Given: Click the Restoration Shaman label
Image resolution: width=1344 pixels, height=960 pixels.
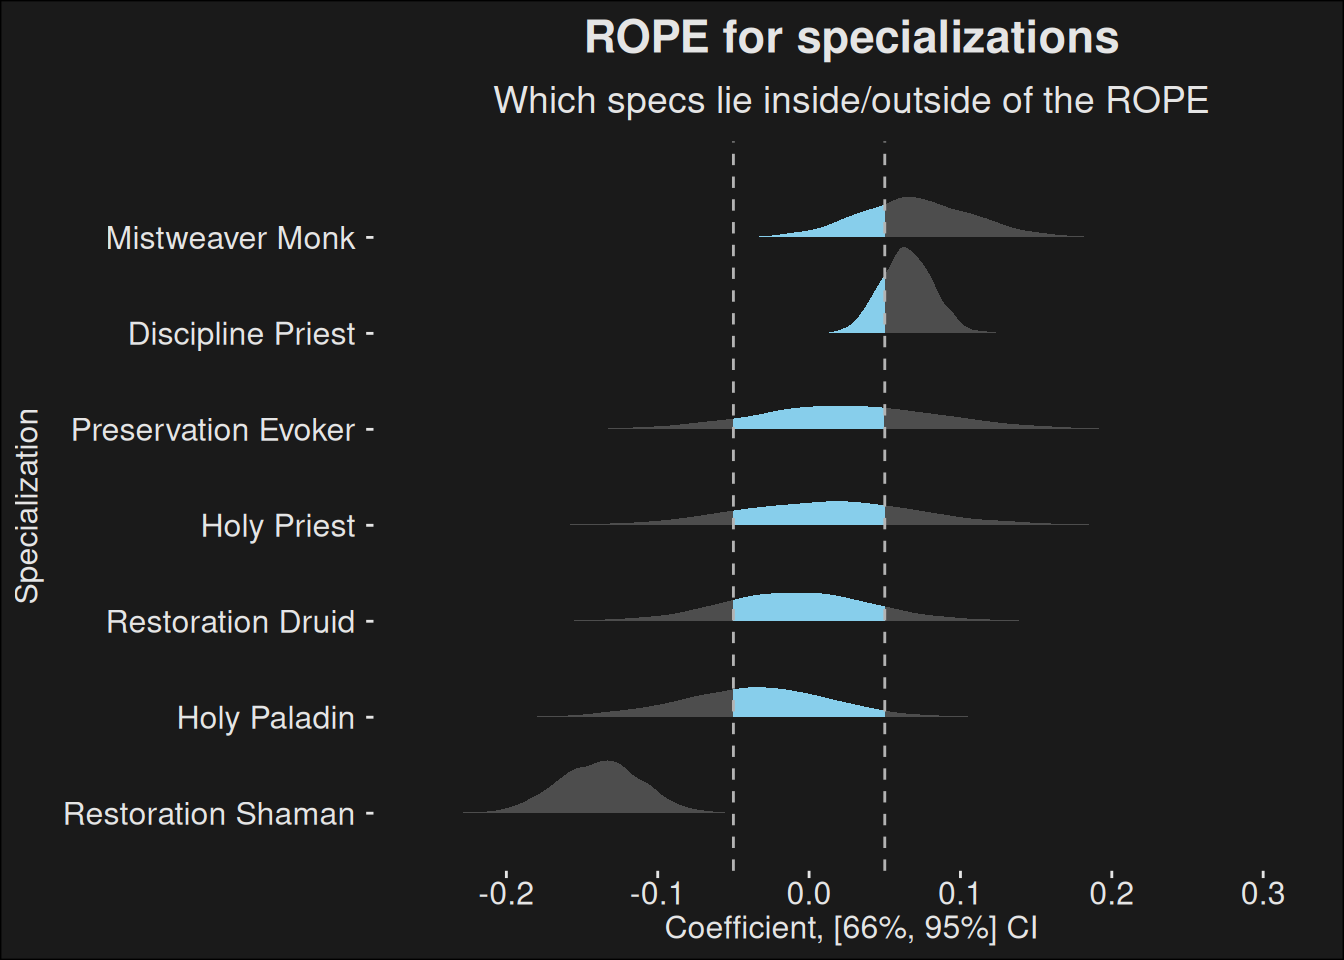Looking at the screenshot, I should click(209, 814).
